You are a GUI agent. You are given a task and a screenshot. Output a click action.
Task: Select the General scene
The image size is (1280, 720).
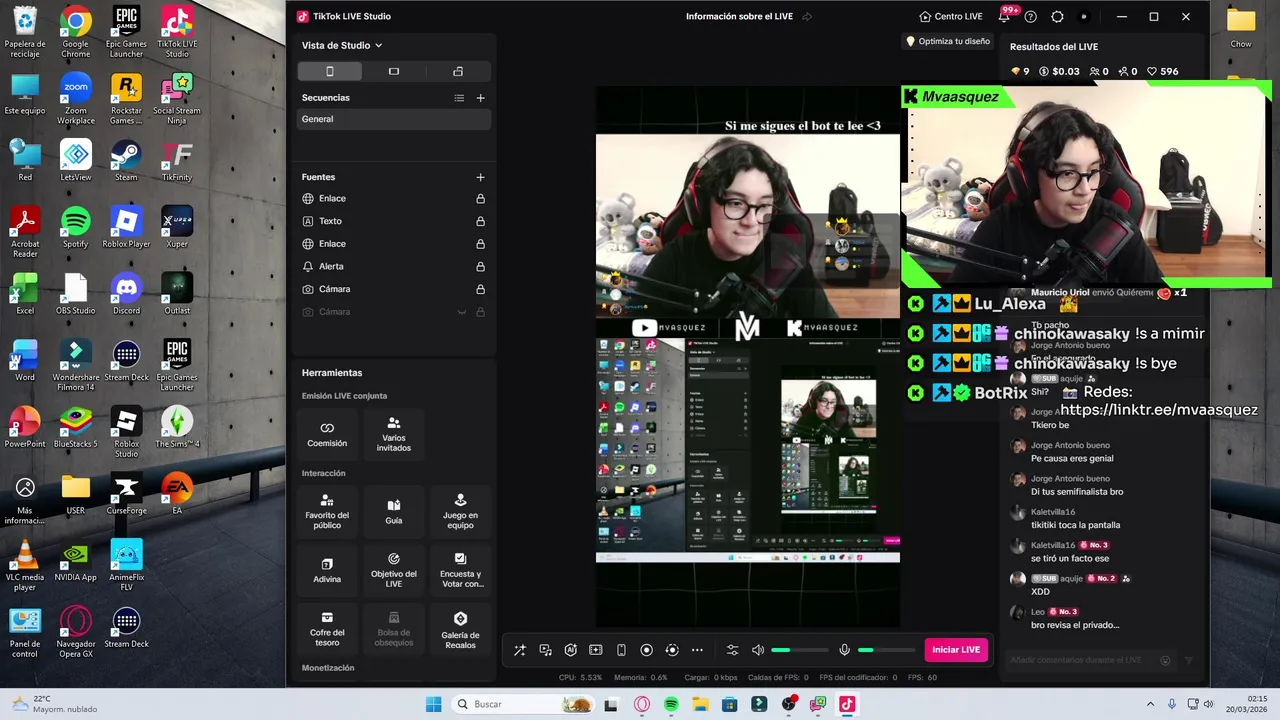tap(394, 119)
